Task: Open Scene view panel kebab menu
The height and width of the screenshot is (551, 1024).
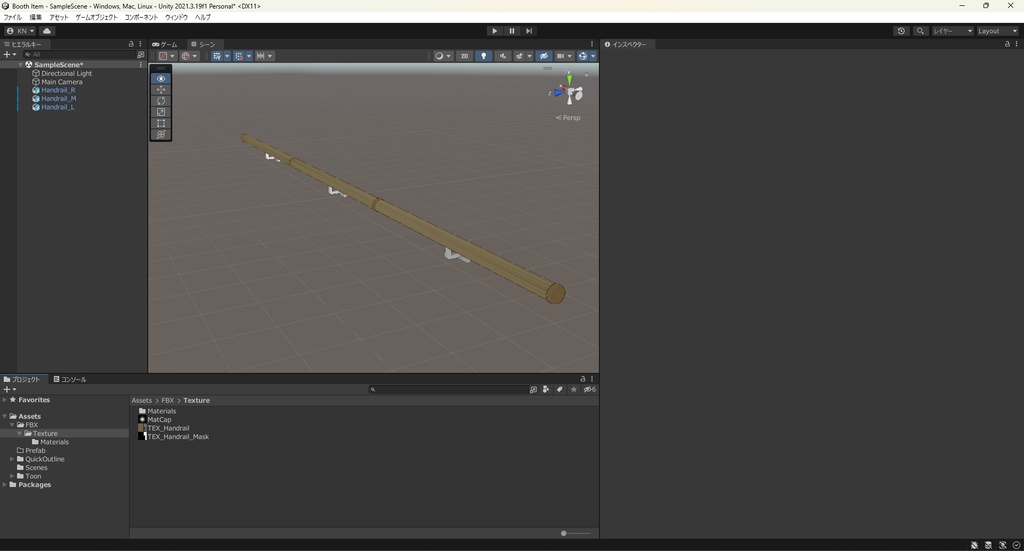Action: point(592,44)
